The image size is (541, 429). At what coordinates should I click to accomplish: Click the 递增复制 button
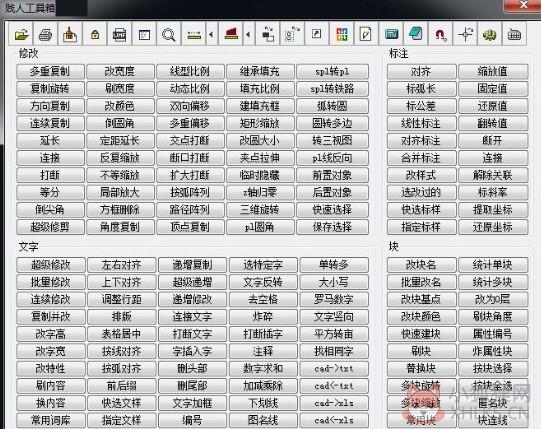tap(192, 265)
